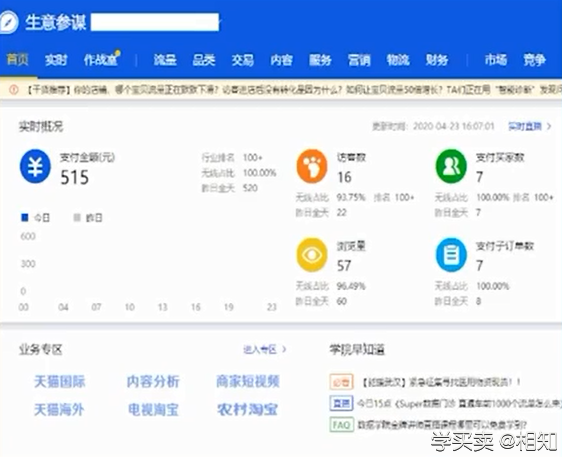Open 商家短视频 business zone
This screenshot has width=562, height=457.
click(x=248, y=381)
